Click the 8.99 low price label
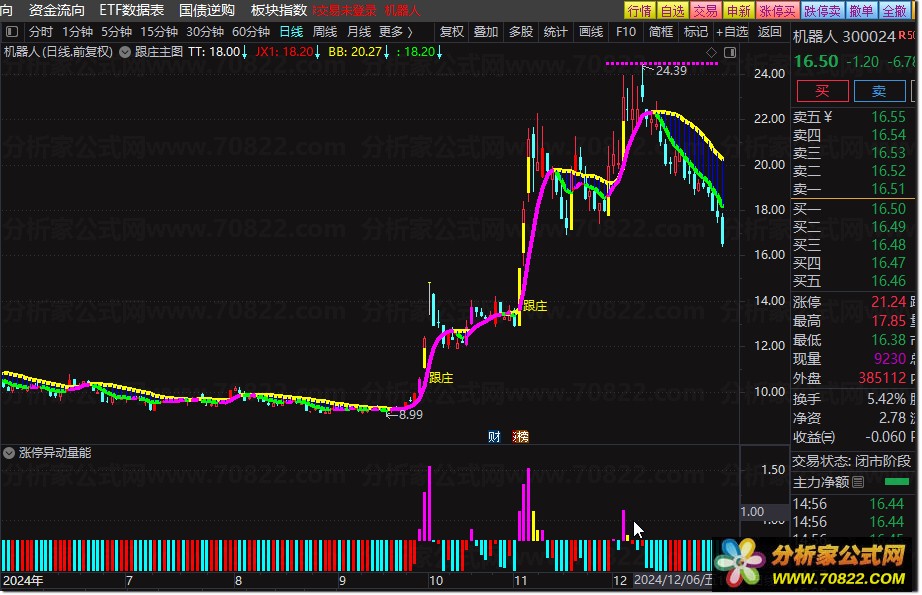 click(410, 415)
